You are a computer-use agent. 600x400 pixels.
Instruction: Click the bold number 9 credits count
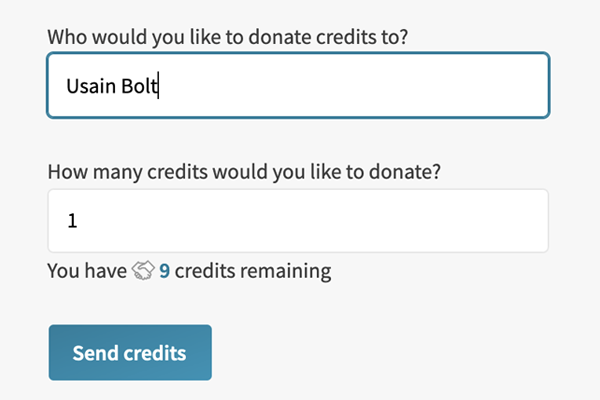pos(164,271)
